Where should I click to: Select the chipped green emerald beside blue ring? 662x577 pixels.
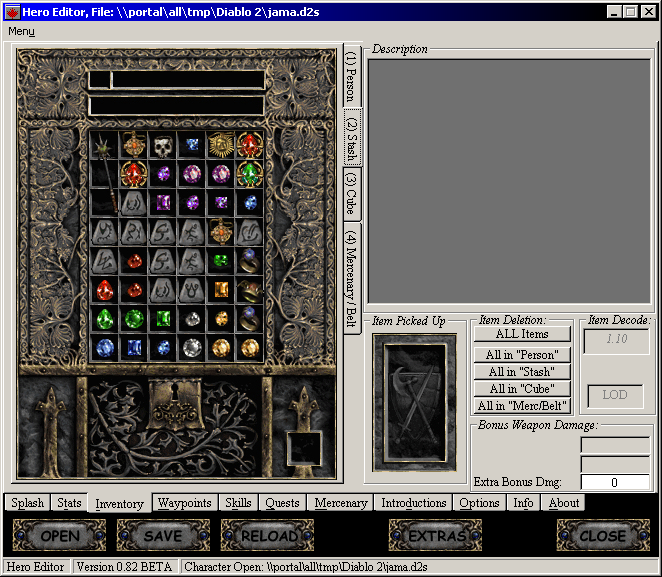221,261
